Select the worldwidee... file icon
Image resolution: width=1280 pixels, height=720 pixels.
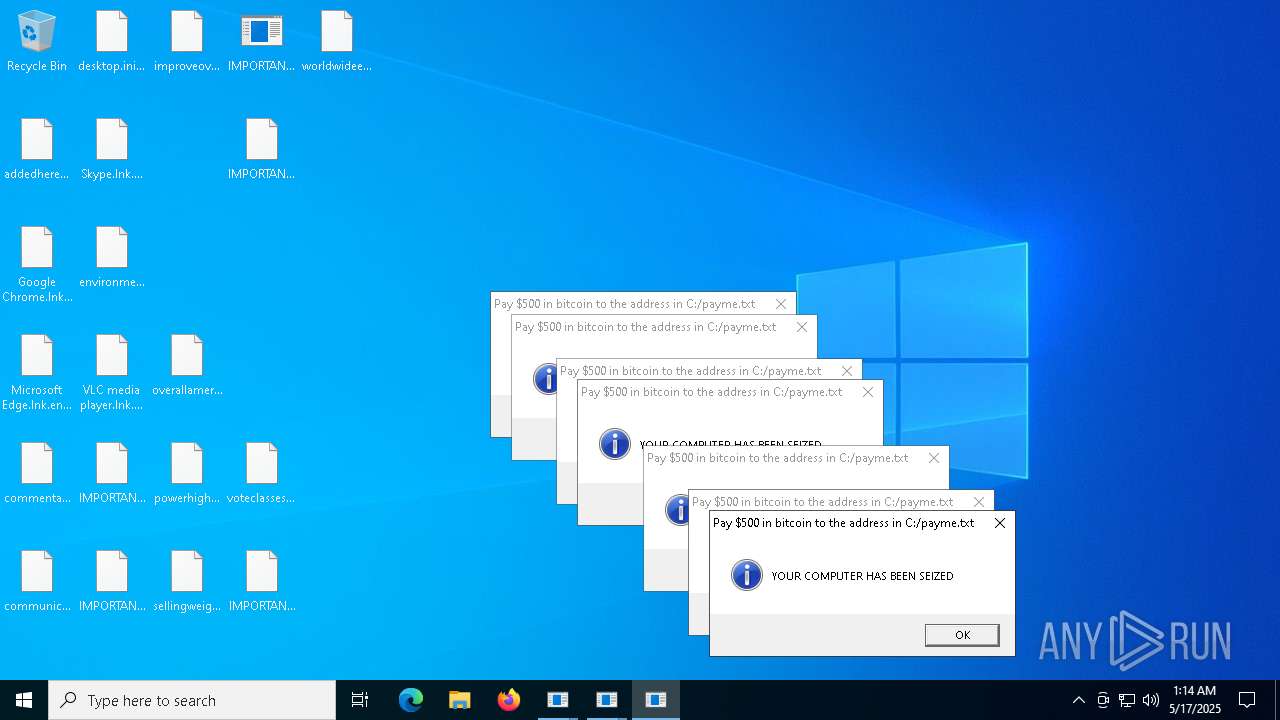(x=337, y=41)
